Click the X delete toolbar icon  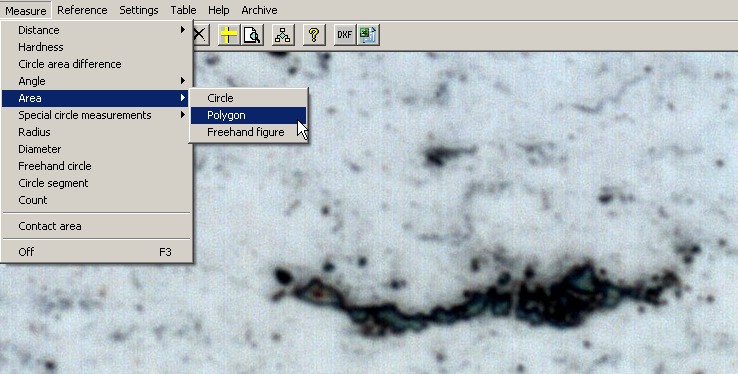(201, 35)
